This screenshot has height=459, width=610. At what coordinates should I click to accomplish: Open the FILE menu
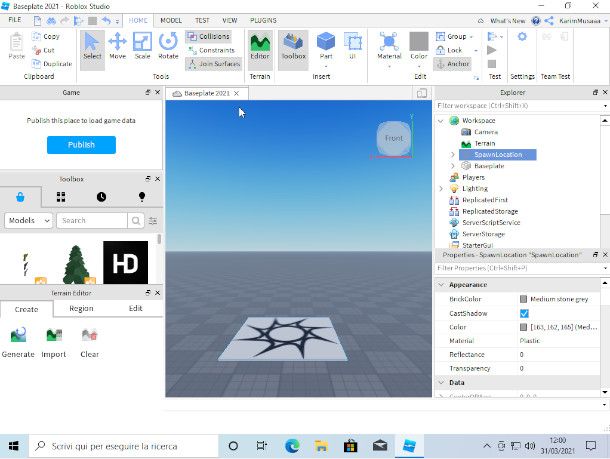click(15, 20)
